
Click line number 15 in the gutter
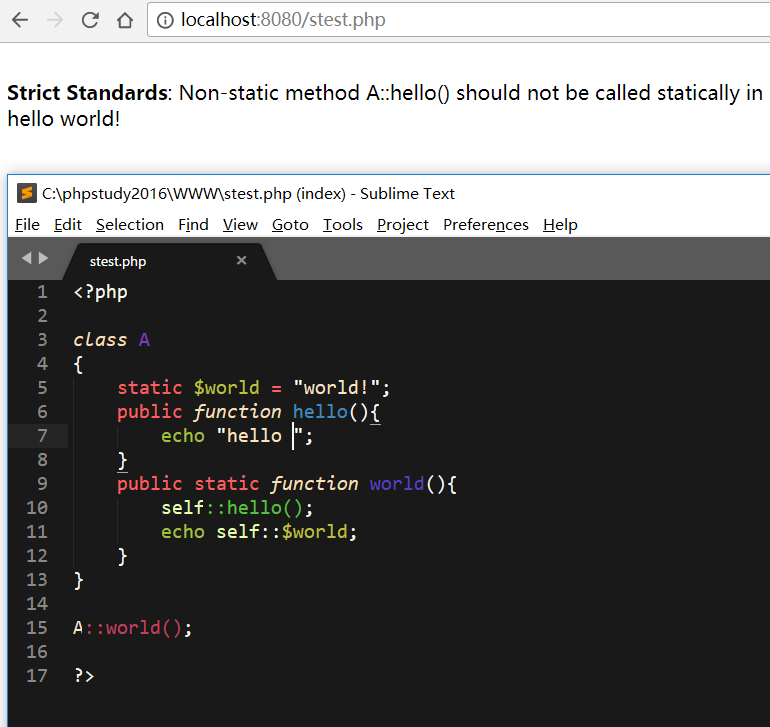(37, 628)
